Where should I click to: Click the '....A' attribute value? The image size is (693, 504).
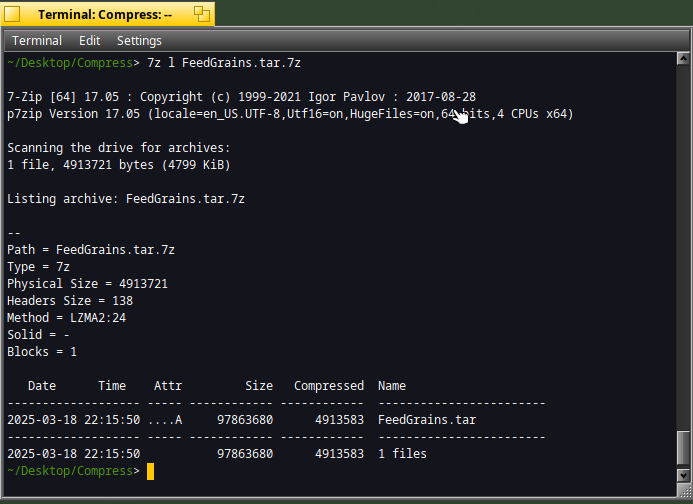point(165,420)
